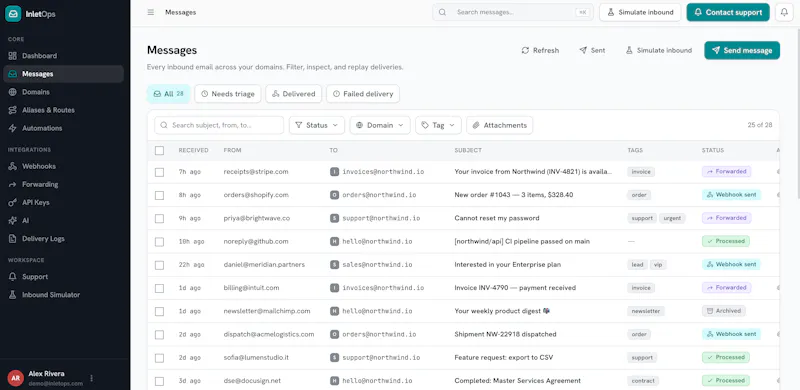Screen dimensions: 800x390
Task: Check the select-all checkbox in the table header
Action: (160, 151)
